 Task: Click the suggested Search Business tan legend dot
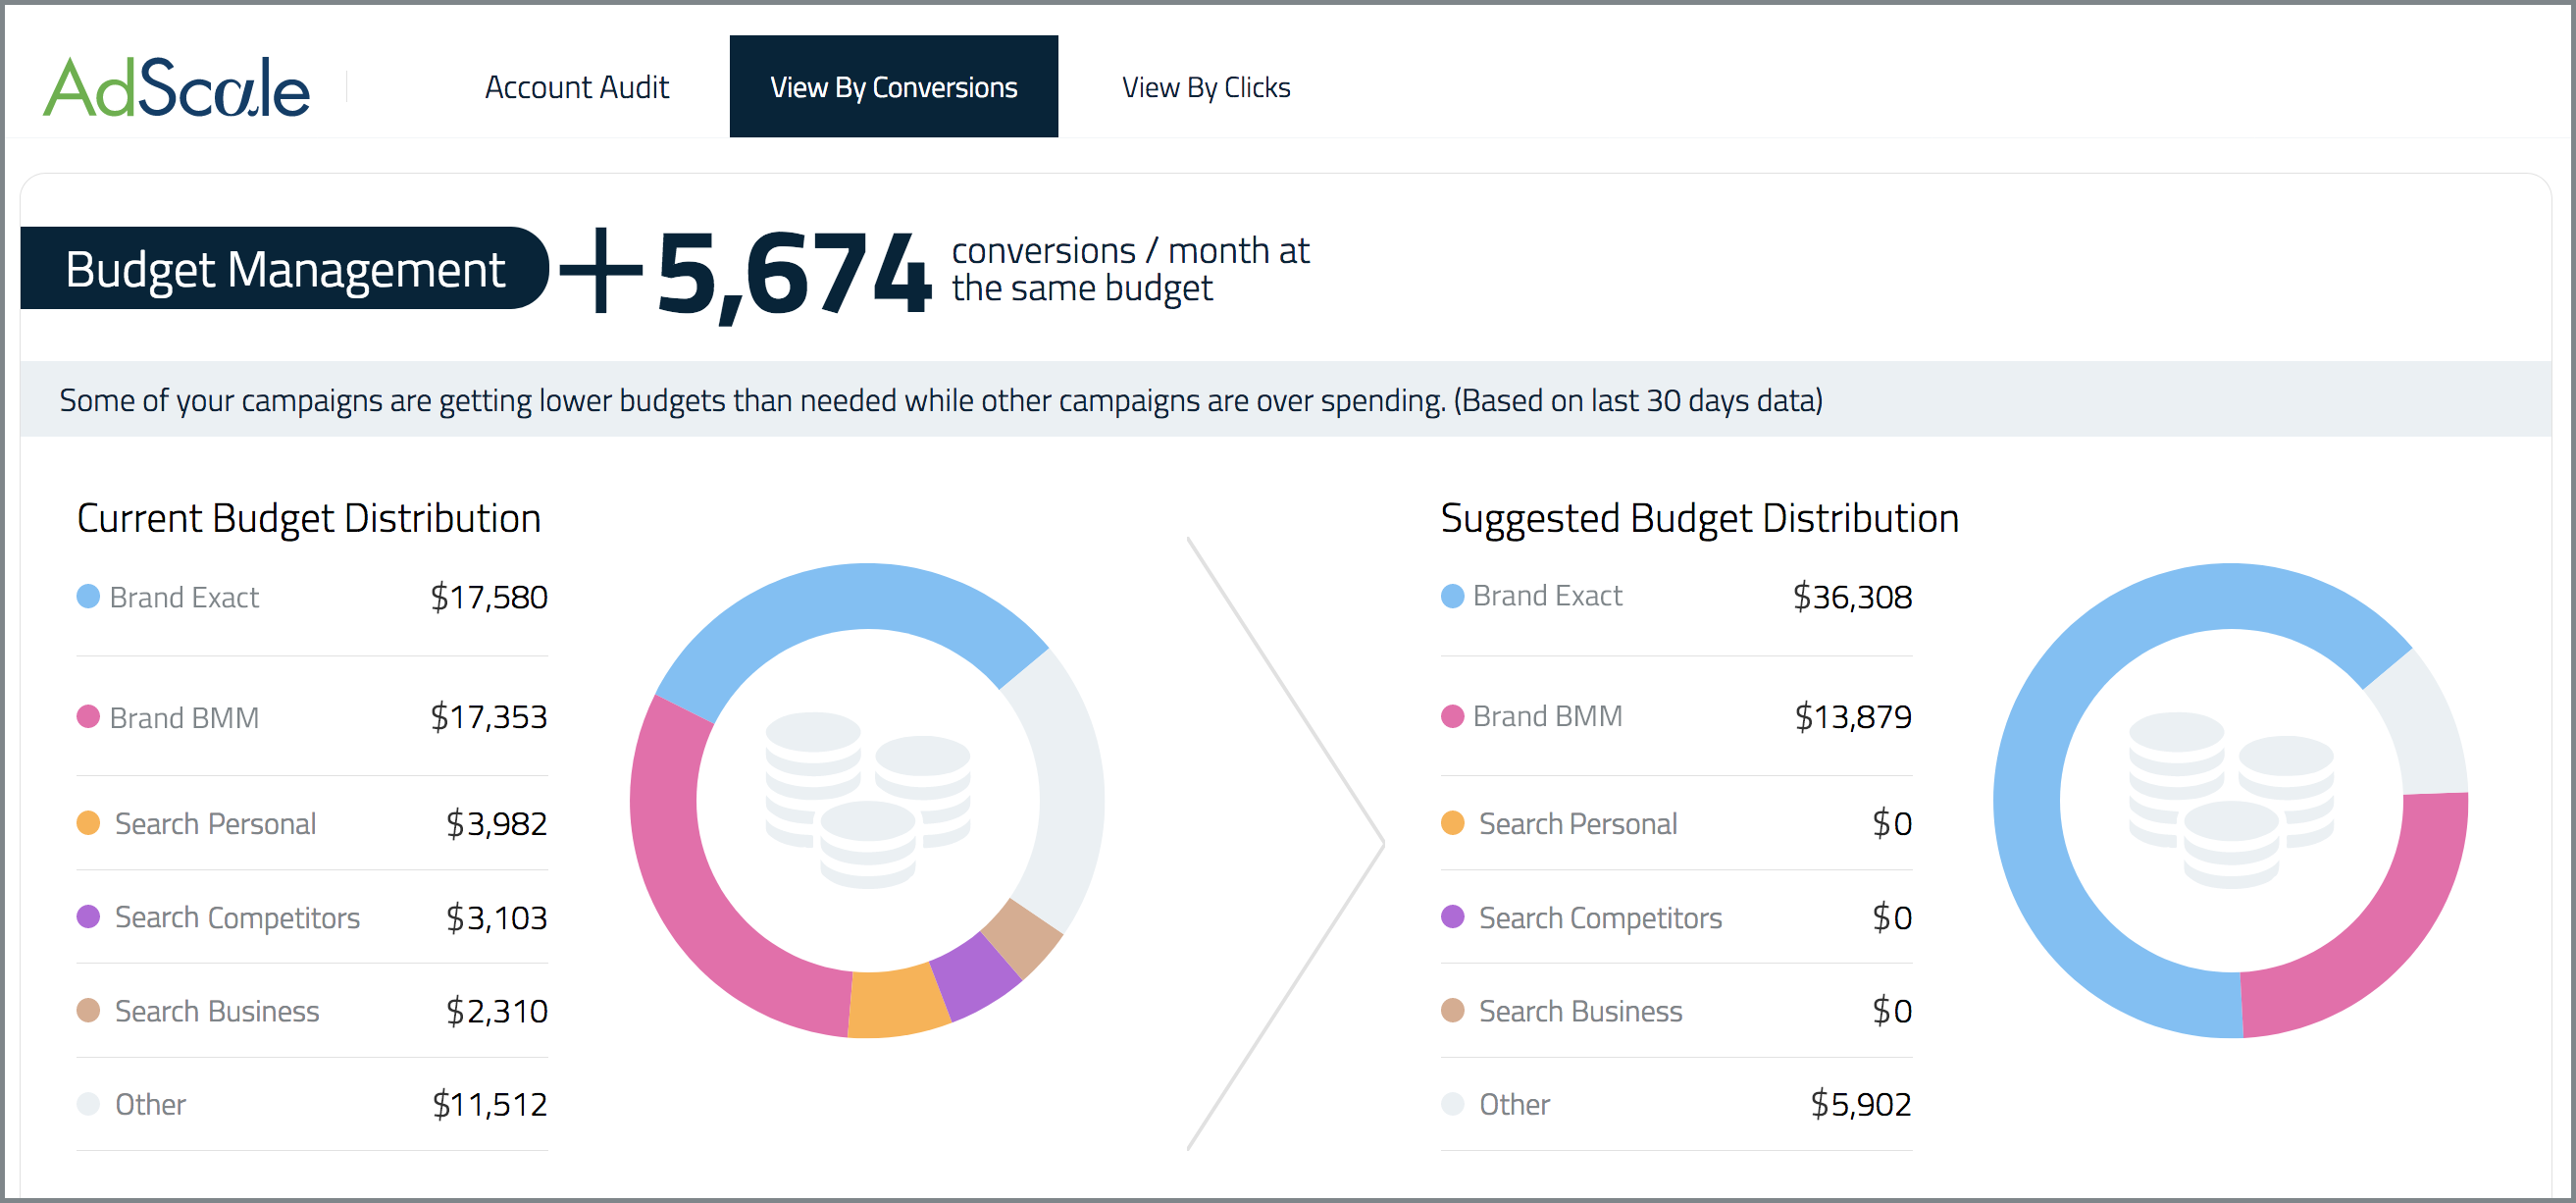[x=1452, y=1011]
